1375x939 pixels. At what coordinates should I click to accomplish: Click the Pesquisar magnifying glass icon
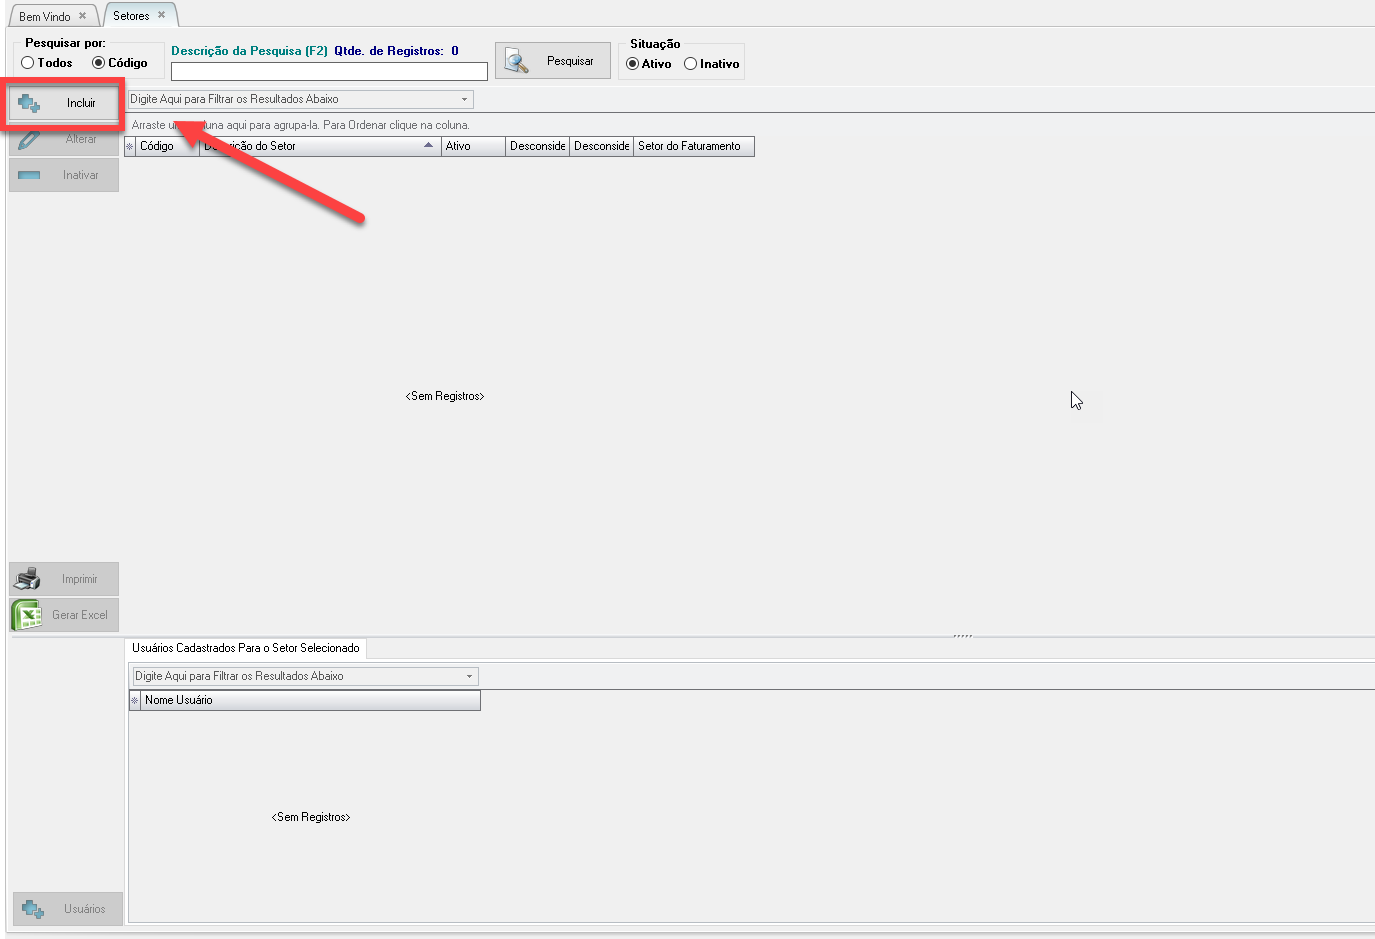click(x=516, y=61)
